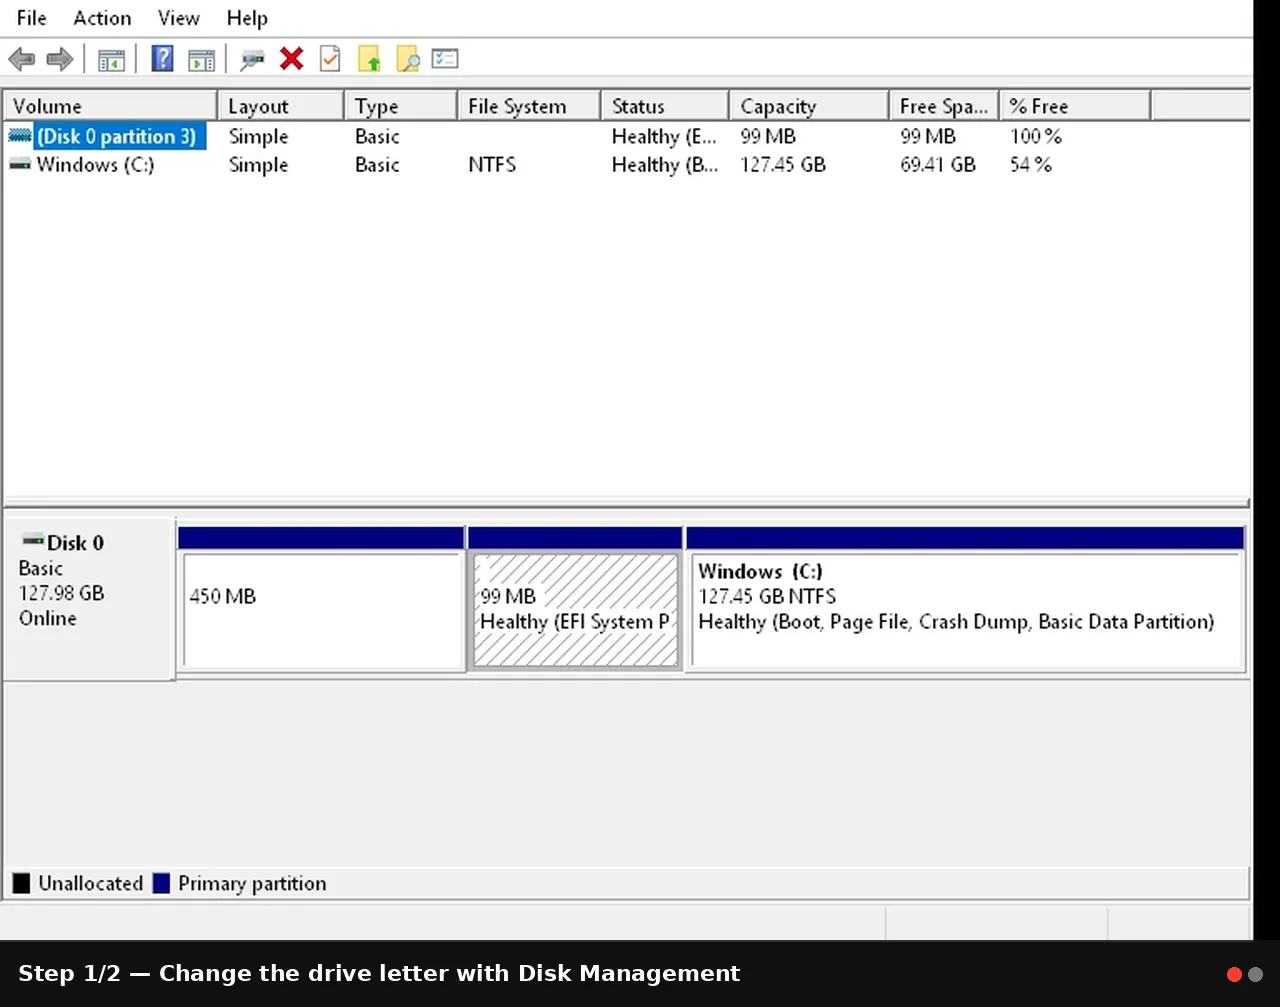Open Help via the blue question mark icon
This screenshot has width=1280, height=1007.
[x=162, y=59]
